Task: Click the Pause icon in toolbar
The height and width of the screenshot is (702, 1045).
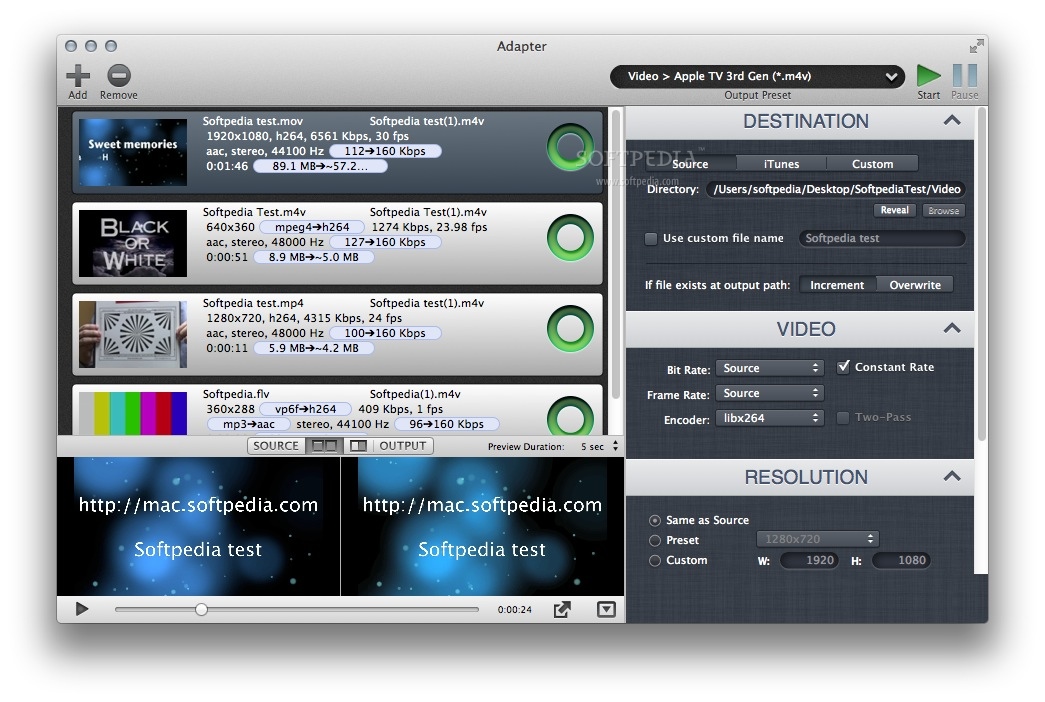Action: [964, 75]
